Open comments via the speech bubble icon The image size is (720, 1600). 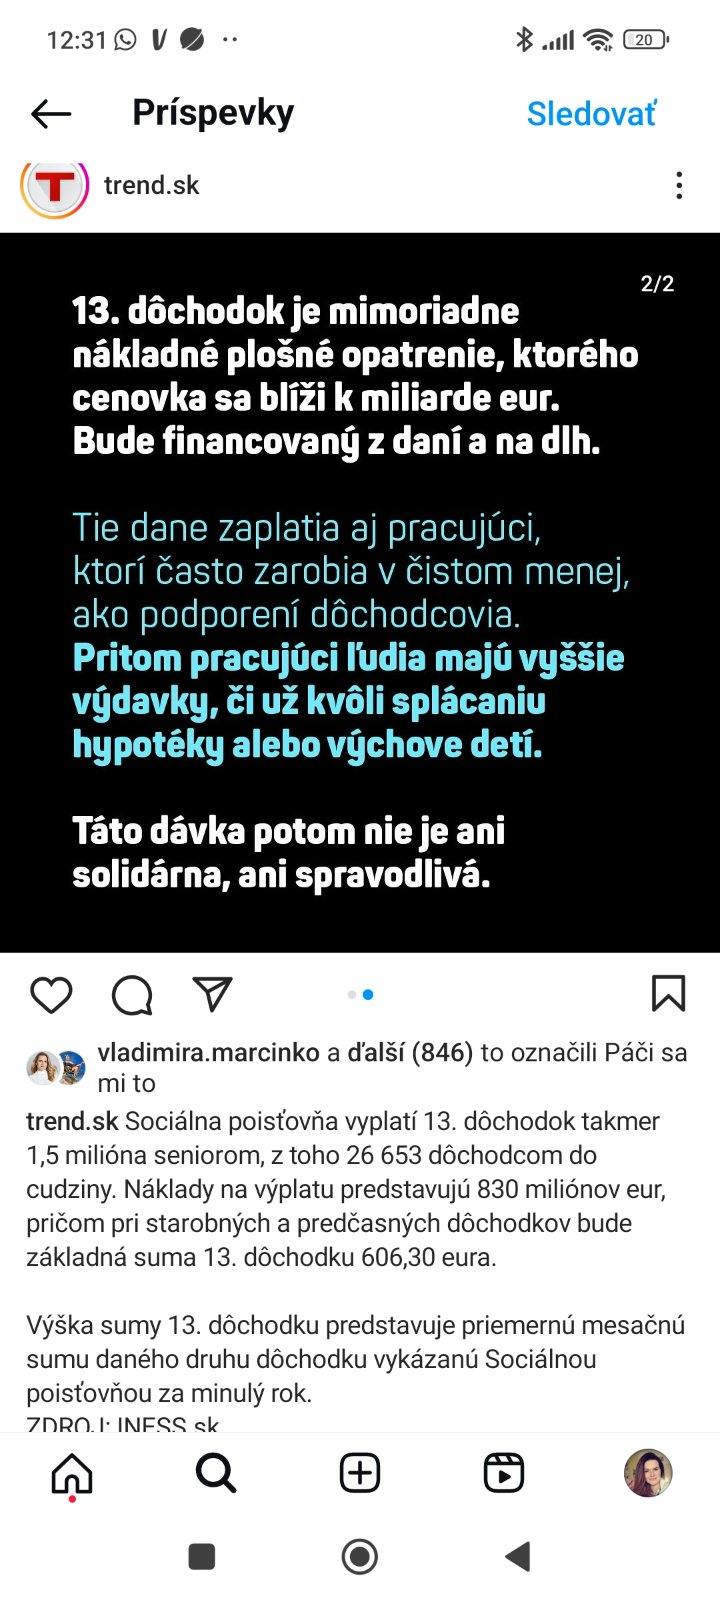pyautogui.click(x=132, y=995)
